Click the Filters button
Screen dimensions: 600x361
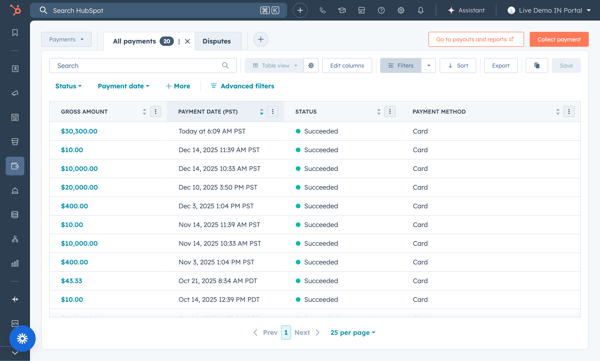[x=401, y=65]
